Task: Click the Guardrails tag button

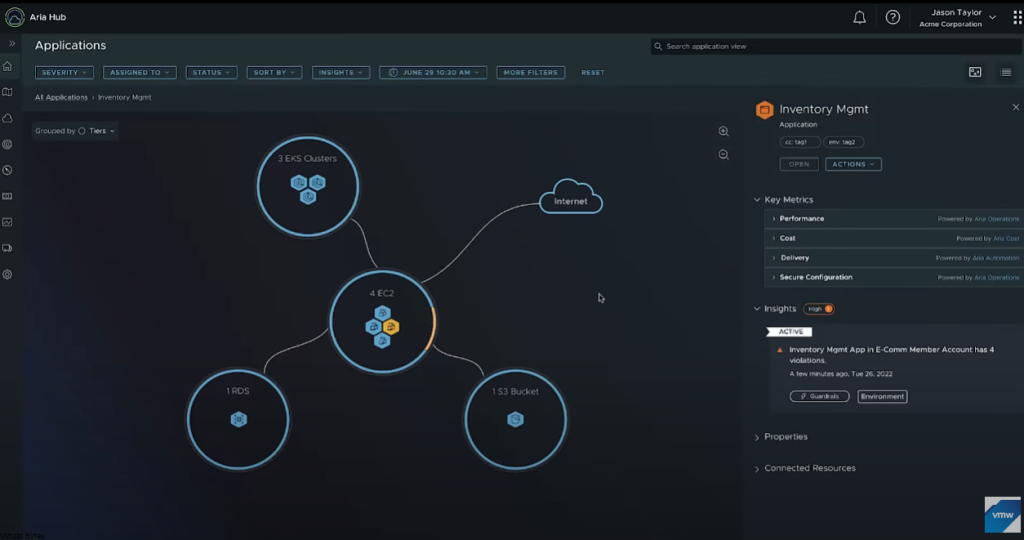Action: click(x=820, y=396)
